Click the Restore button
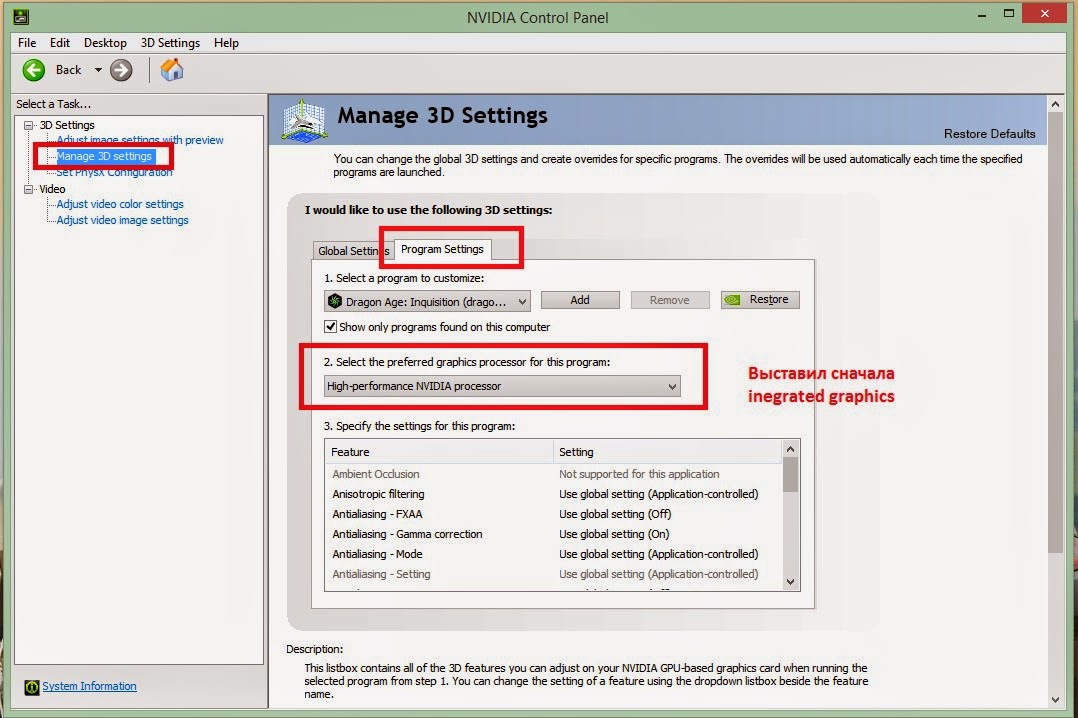Image resolution: width=1078 pixels, height=718 pixels. [760, 300]
